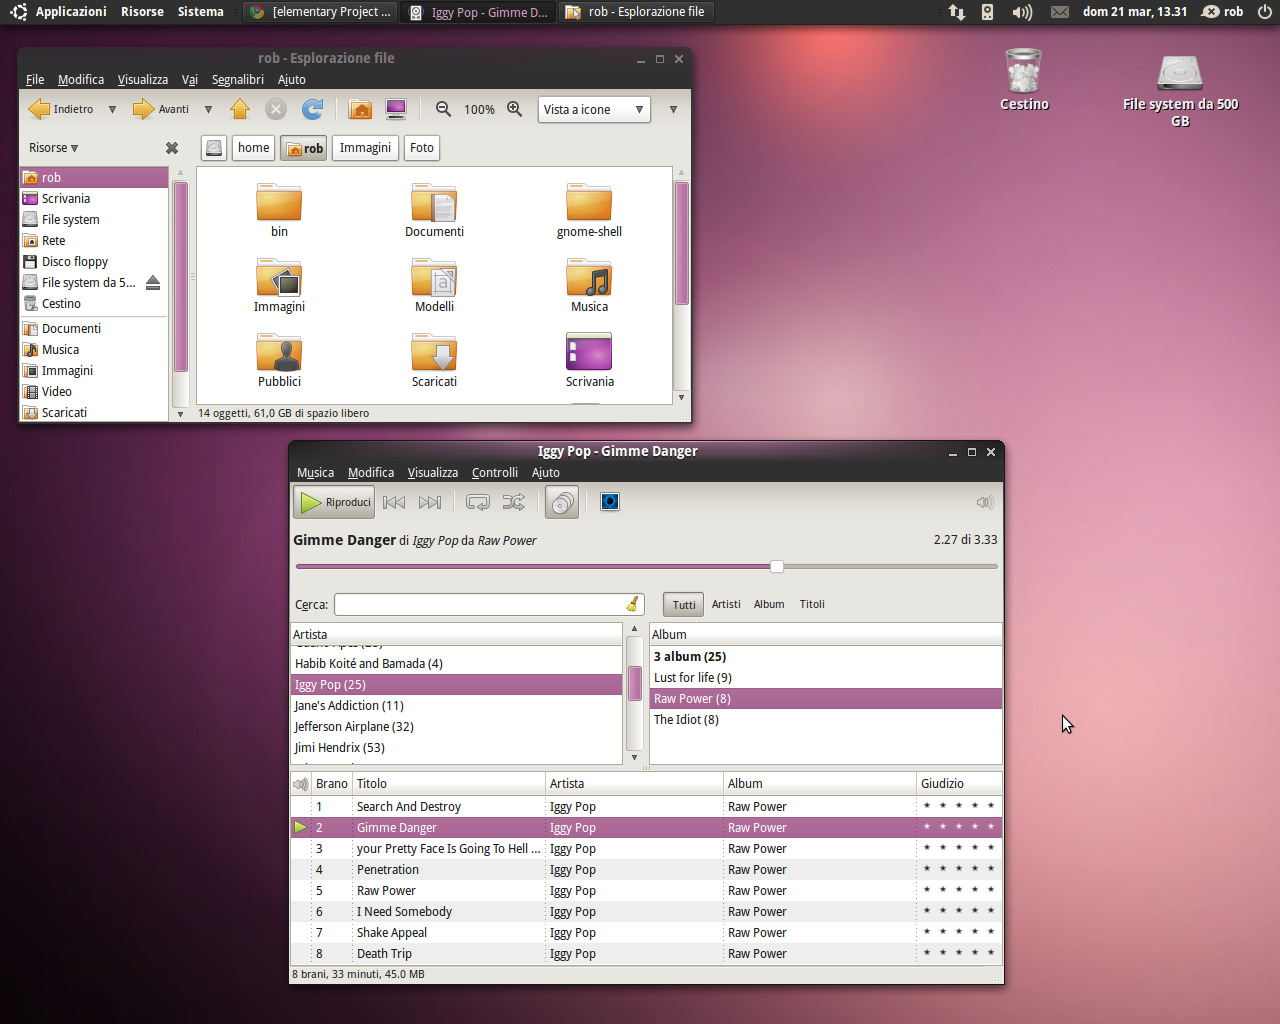The height and width of the screenshot is (1024, 1280).
Task: Click the computer icon in file browser toolbar
Action: (x=396, y=109)
